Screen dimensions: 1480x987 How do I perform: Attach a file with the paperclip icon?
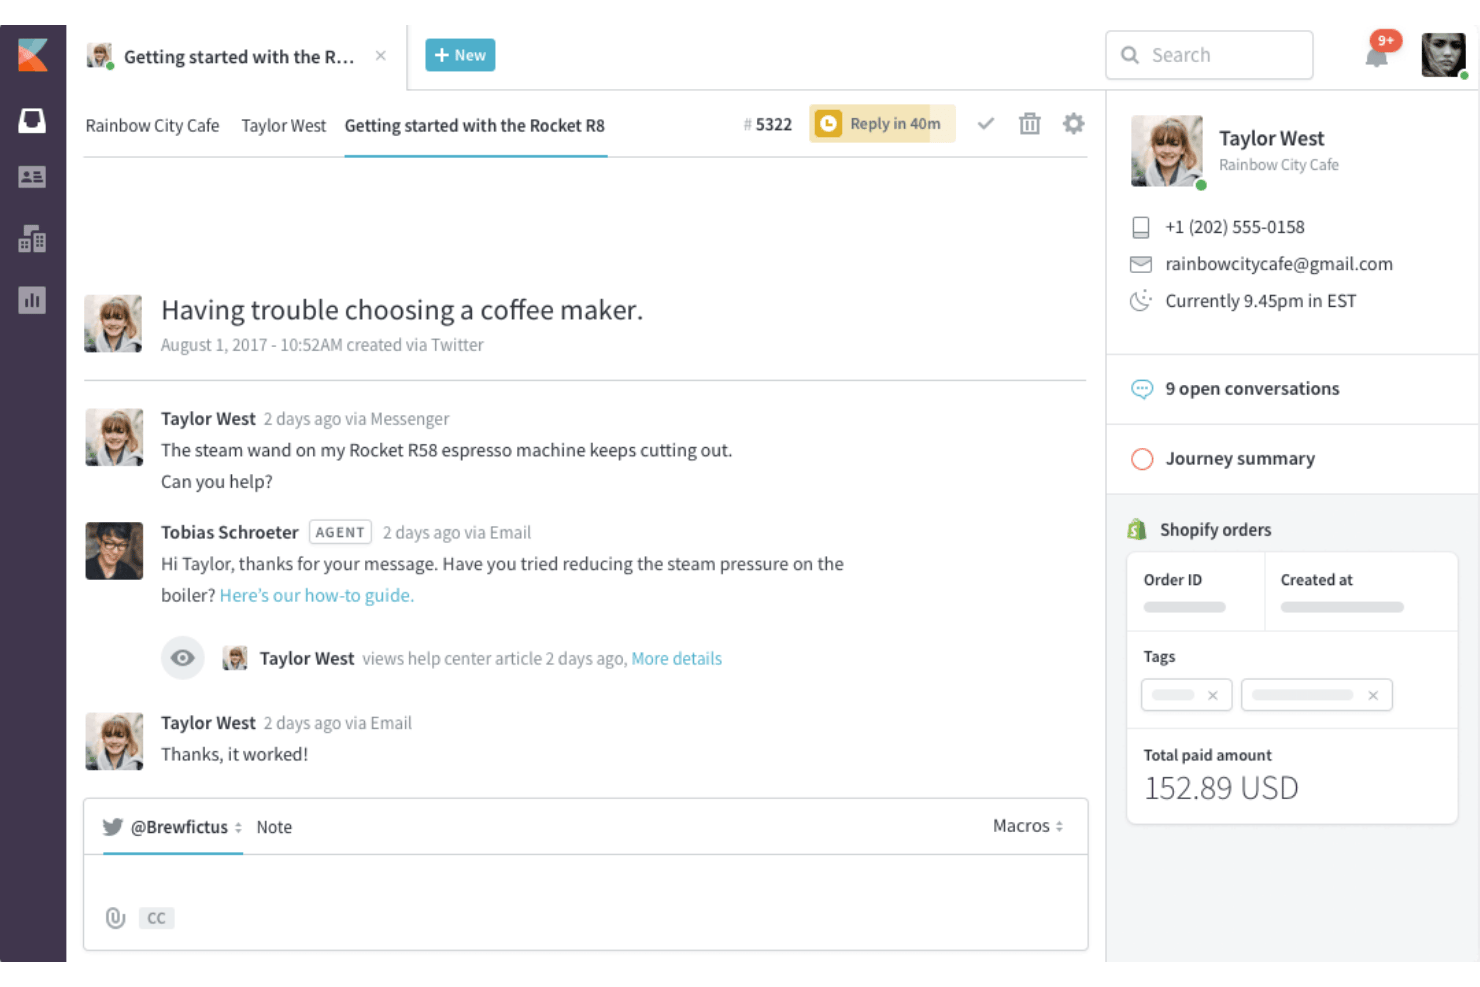coord(116,917)
